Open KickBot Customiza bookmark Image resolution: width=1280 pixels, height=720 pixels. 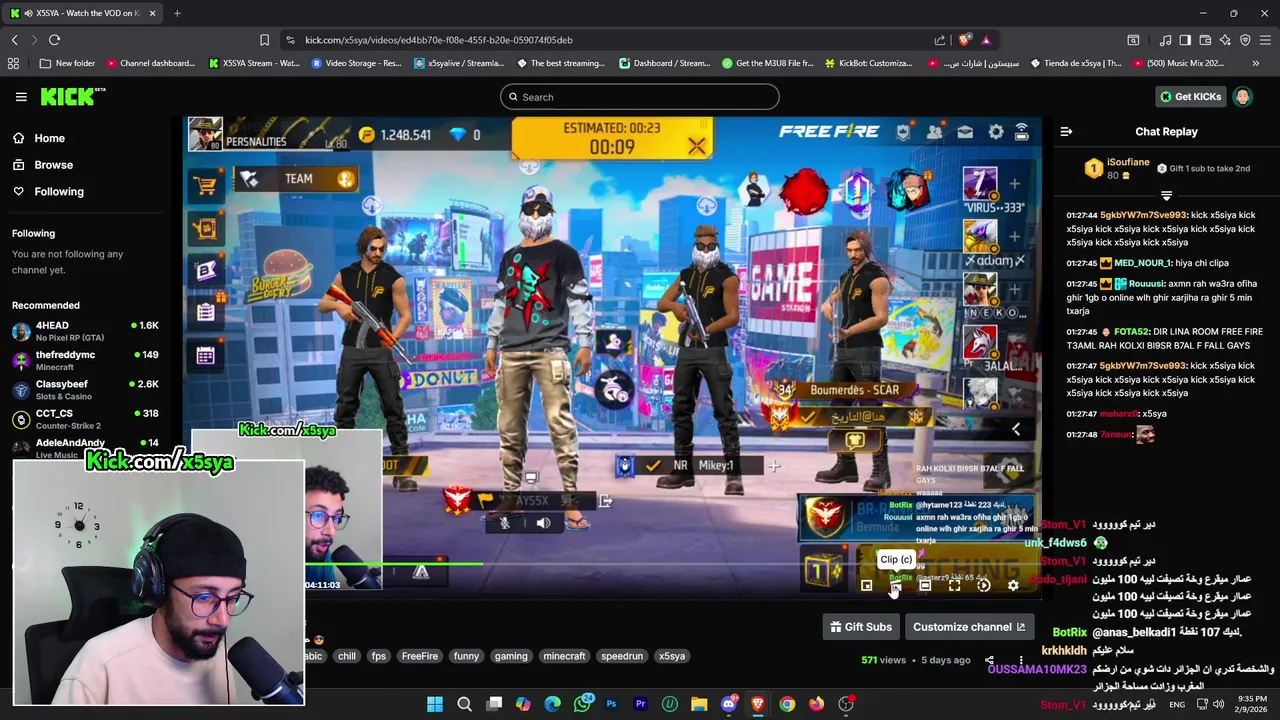868,63
